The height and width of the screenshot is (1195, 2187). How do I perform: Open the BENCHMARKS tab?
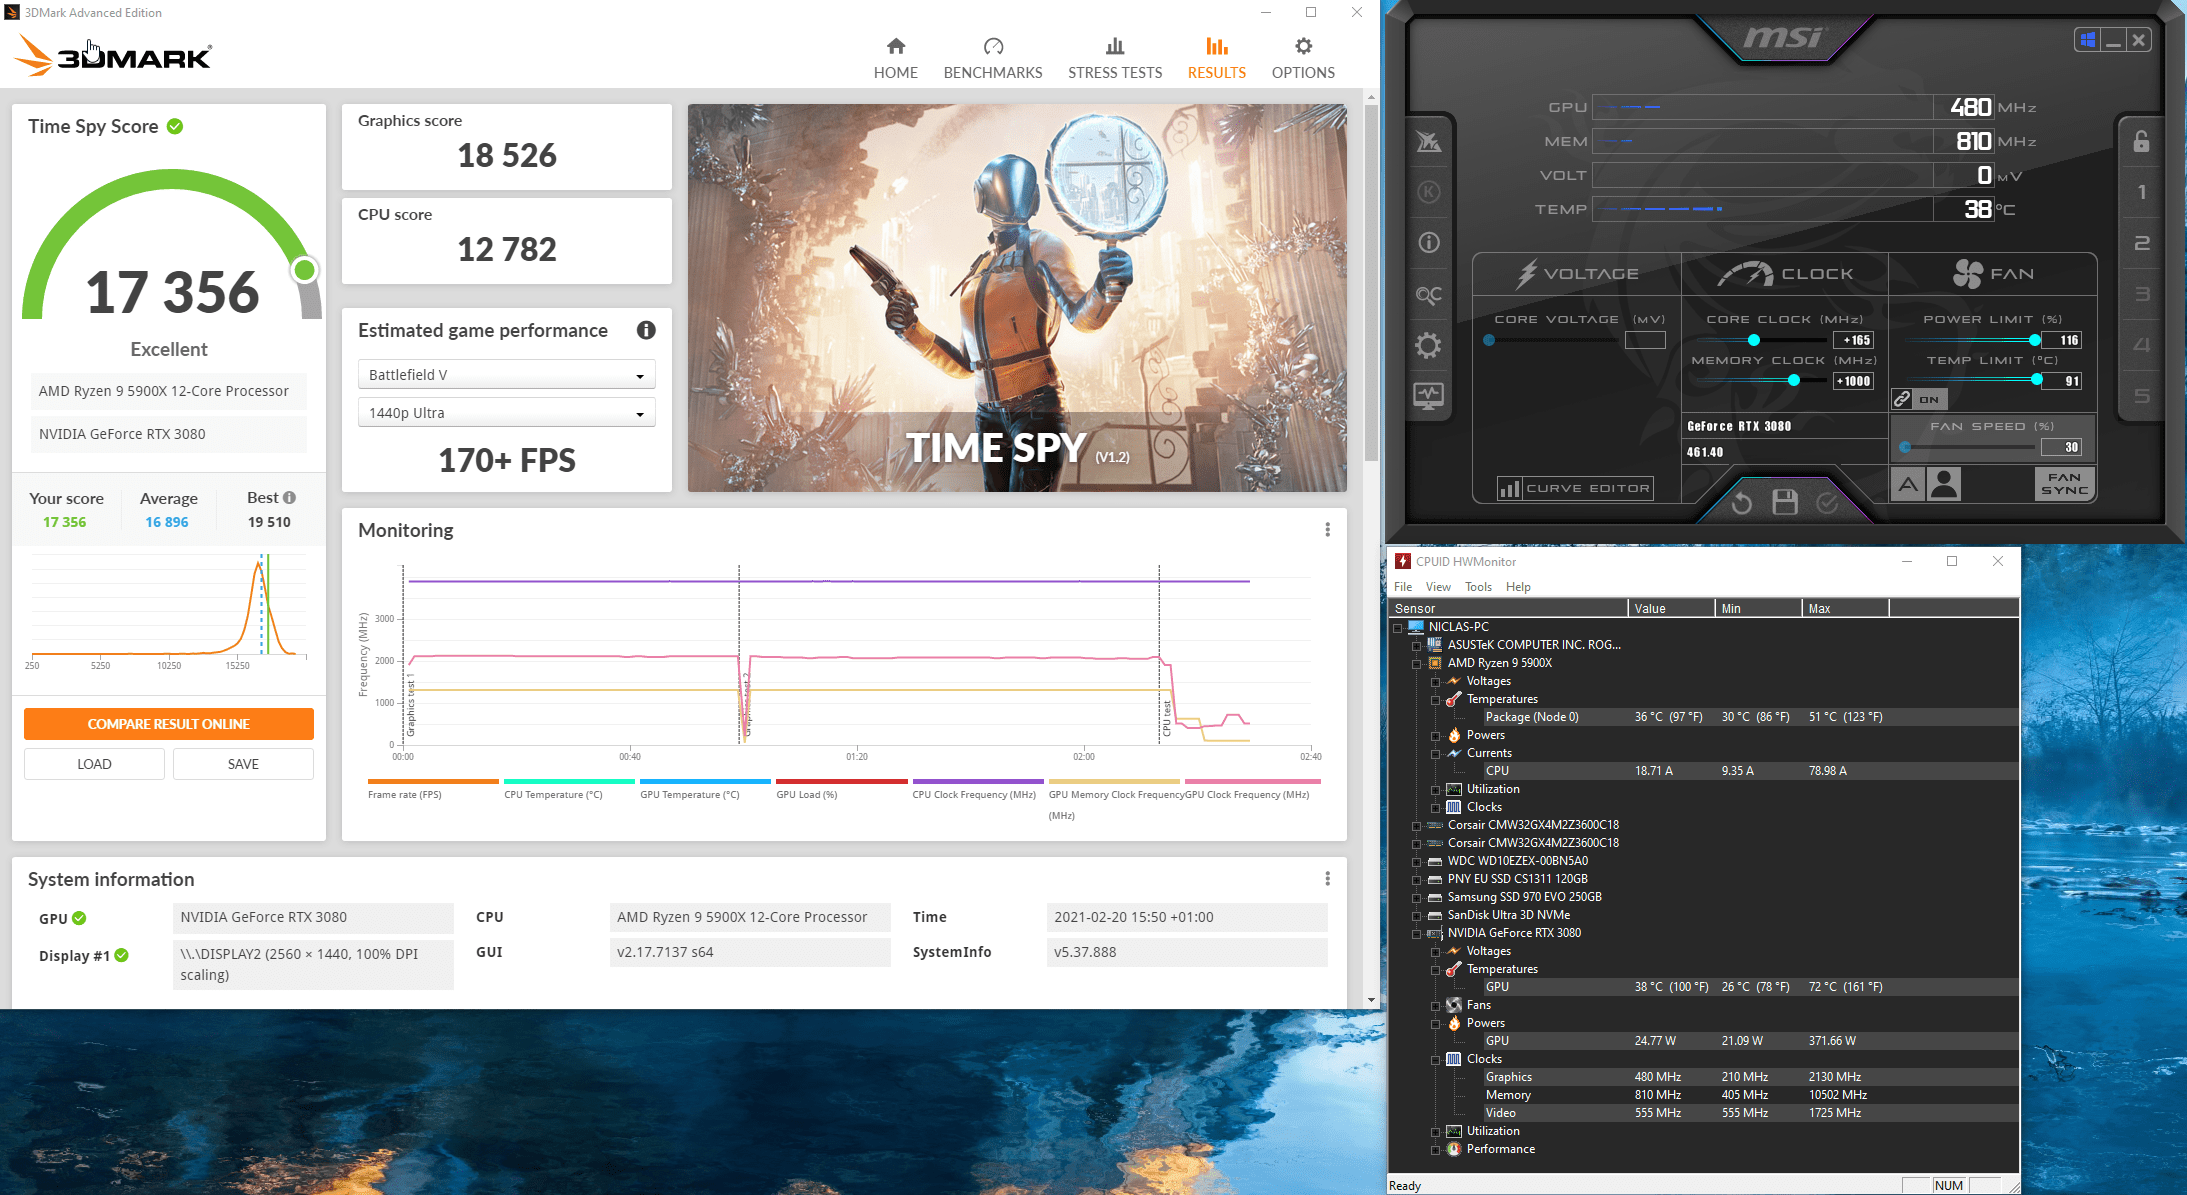[993, 58]
